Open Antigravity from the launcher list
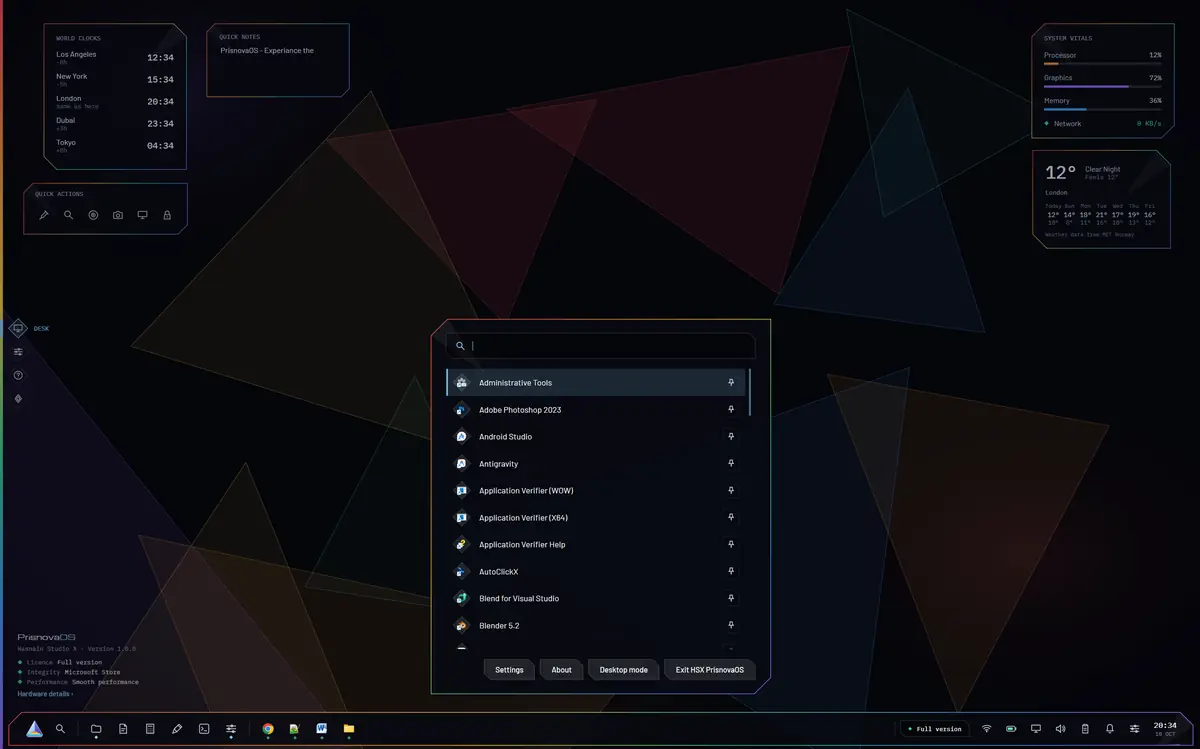1200x749 pixels. pyautogui.click(x=596, y=463)
